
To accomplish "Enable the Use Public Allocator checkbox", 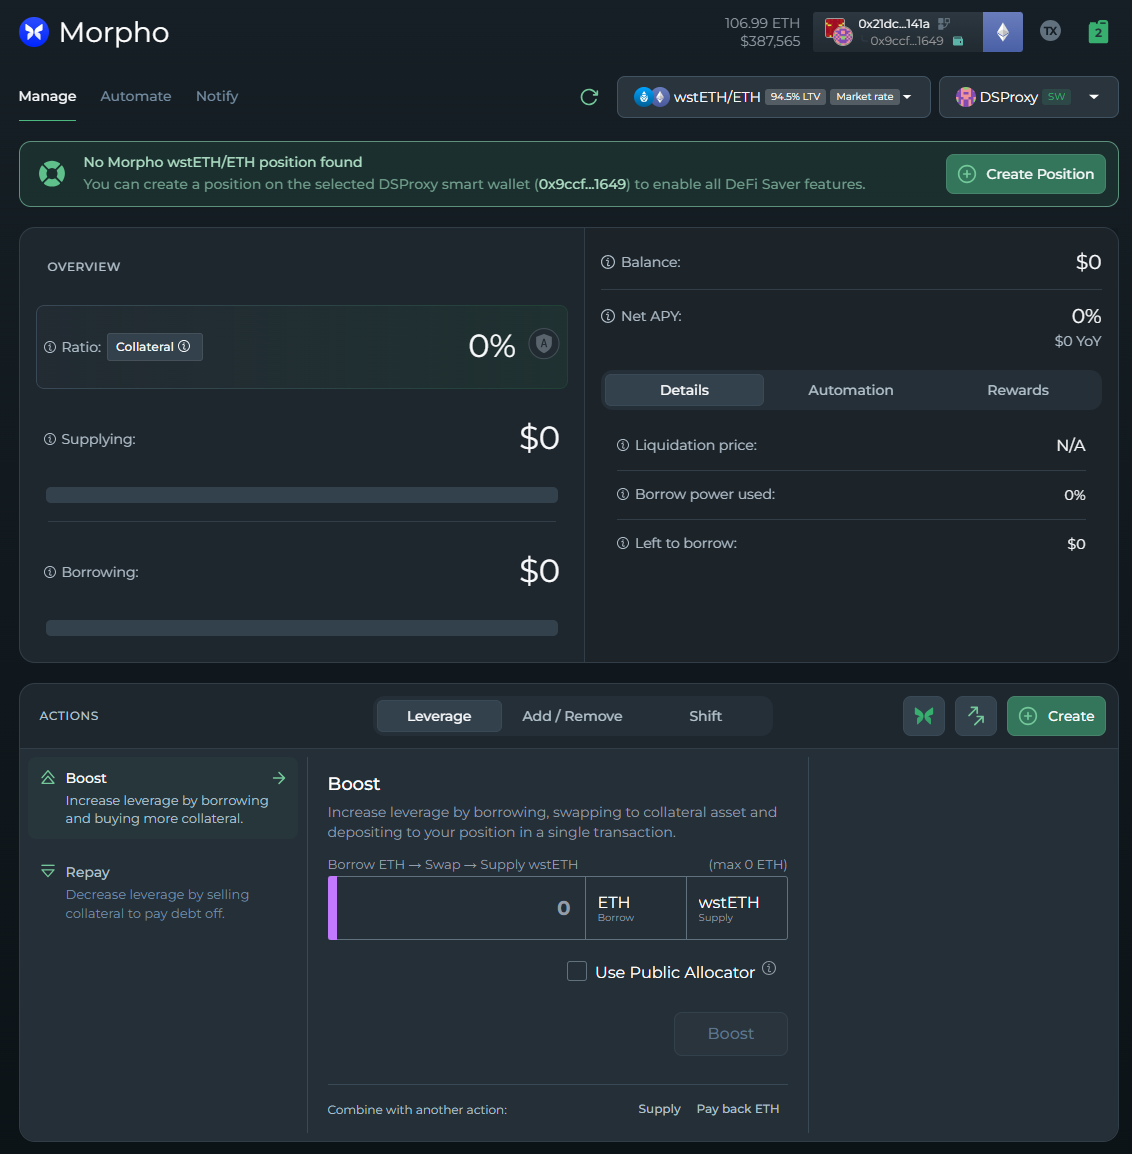I will (577, 972).
